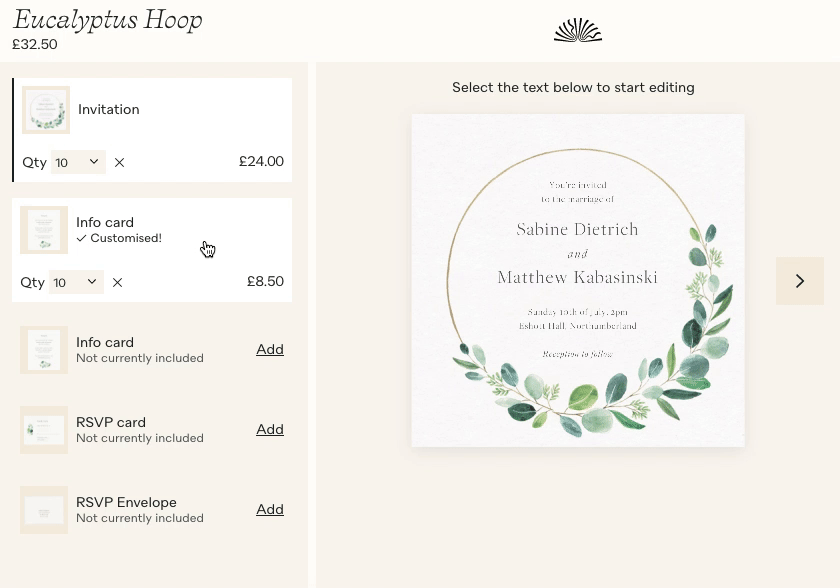Edit the Reception to follow text

[x=578, y=354]
